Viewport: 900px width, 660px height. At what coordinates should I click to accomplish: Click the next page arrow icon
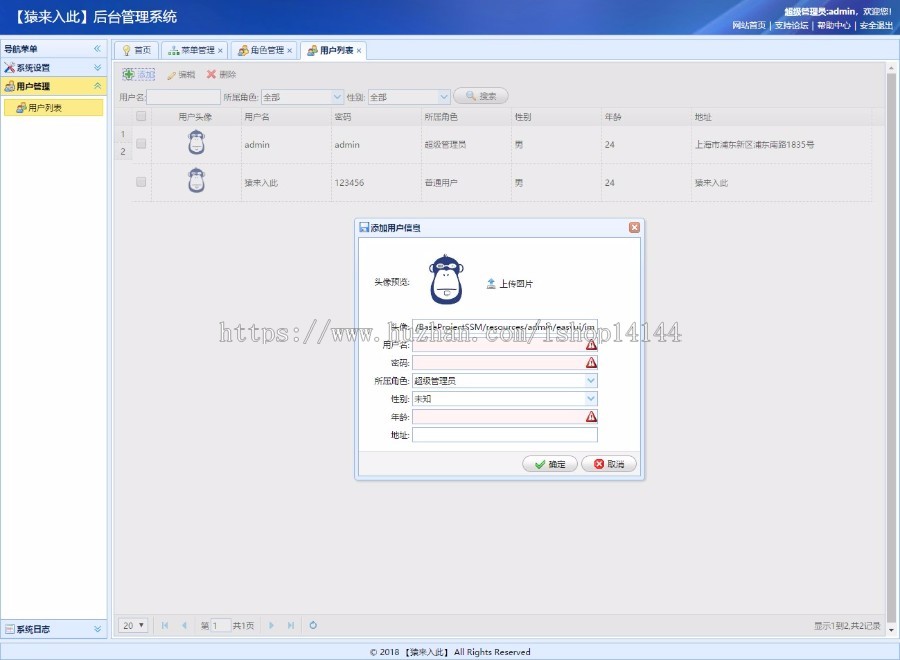pos(272,625)
